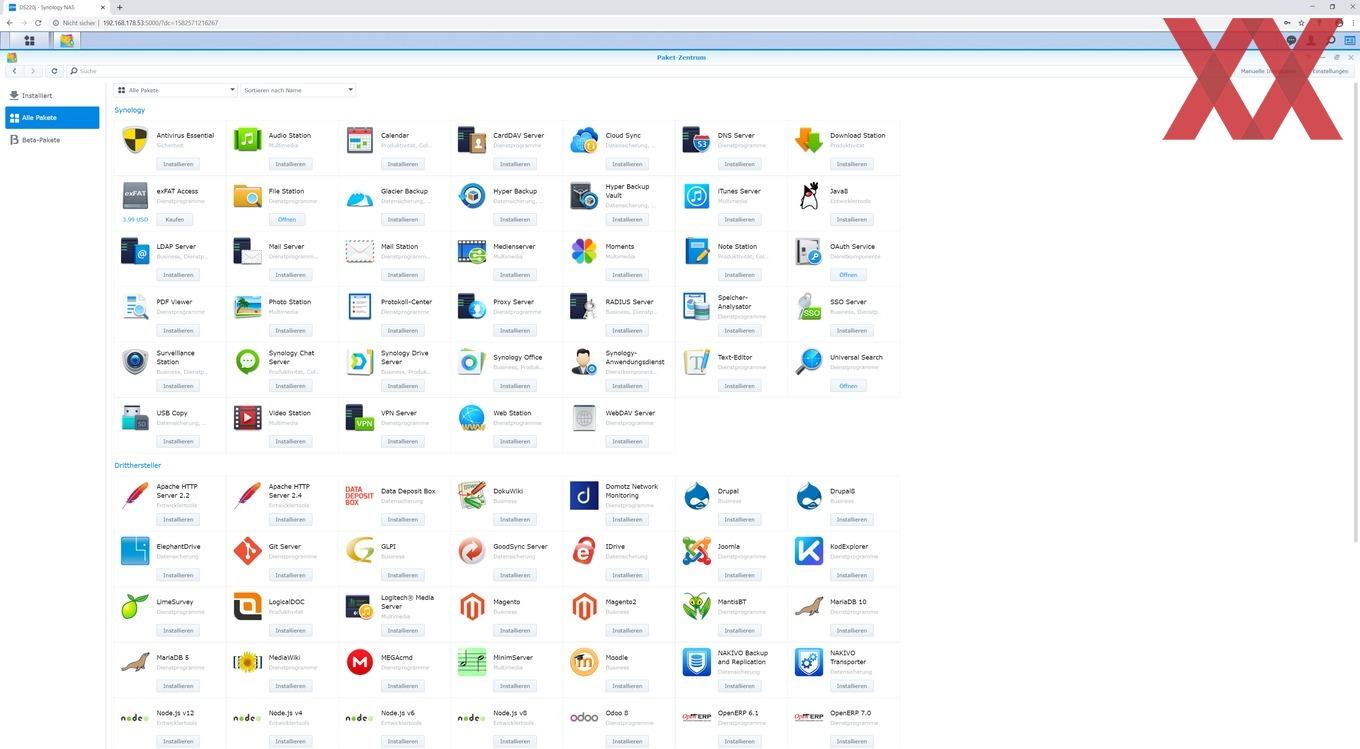Open the Text-Editor package icon
The height and width of the screenshot is (749, 1360).
pos(697,362)
